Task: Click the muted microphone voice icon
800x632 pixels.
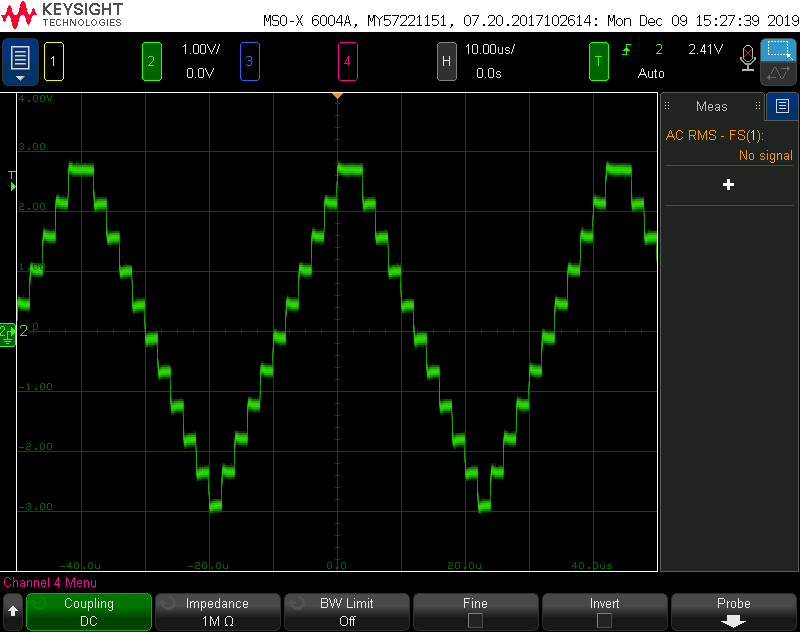Action: (x=747, y=58)
